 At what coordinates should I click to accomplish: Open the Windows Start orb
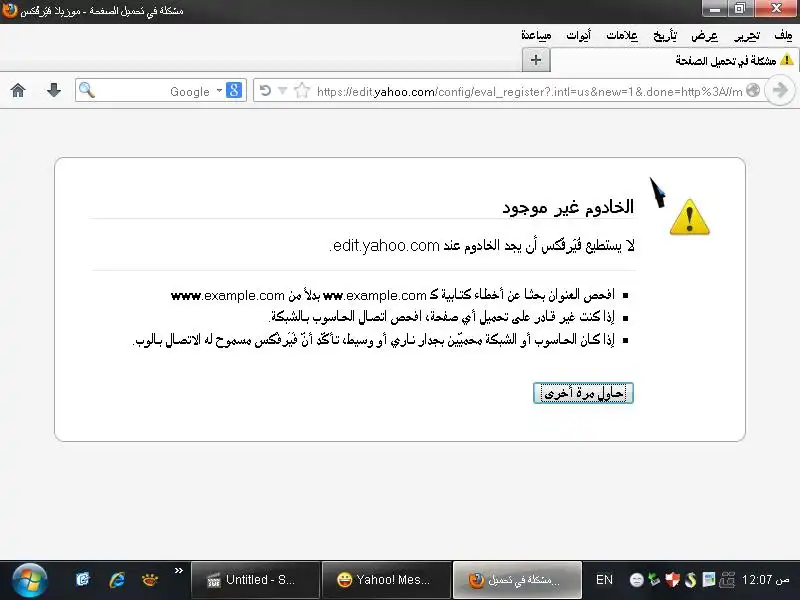click(x=30, y=580)
